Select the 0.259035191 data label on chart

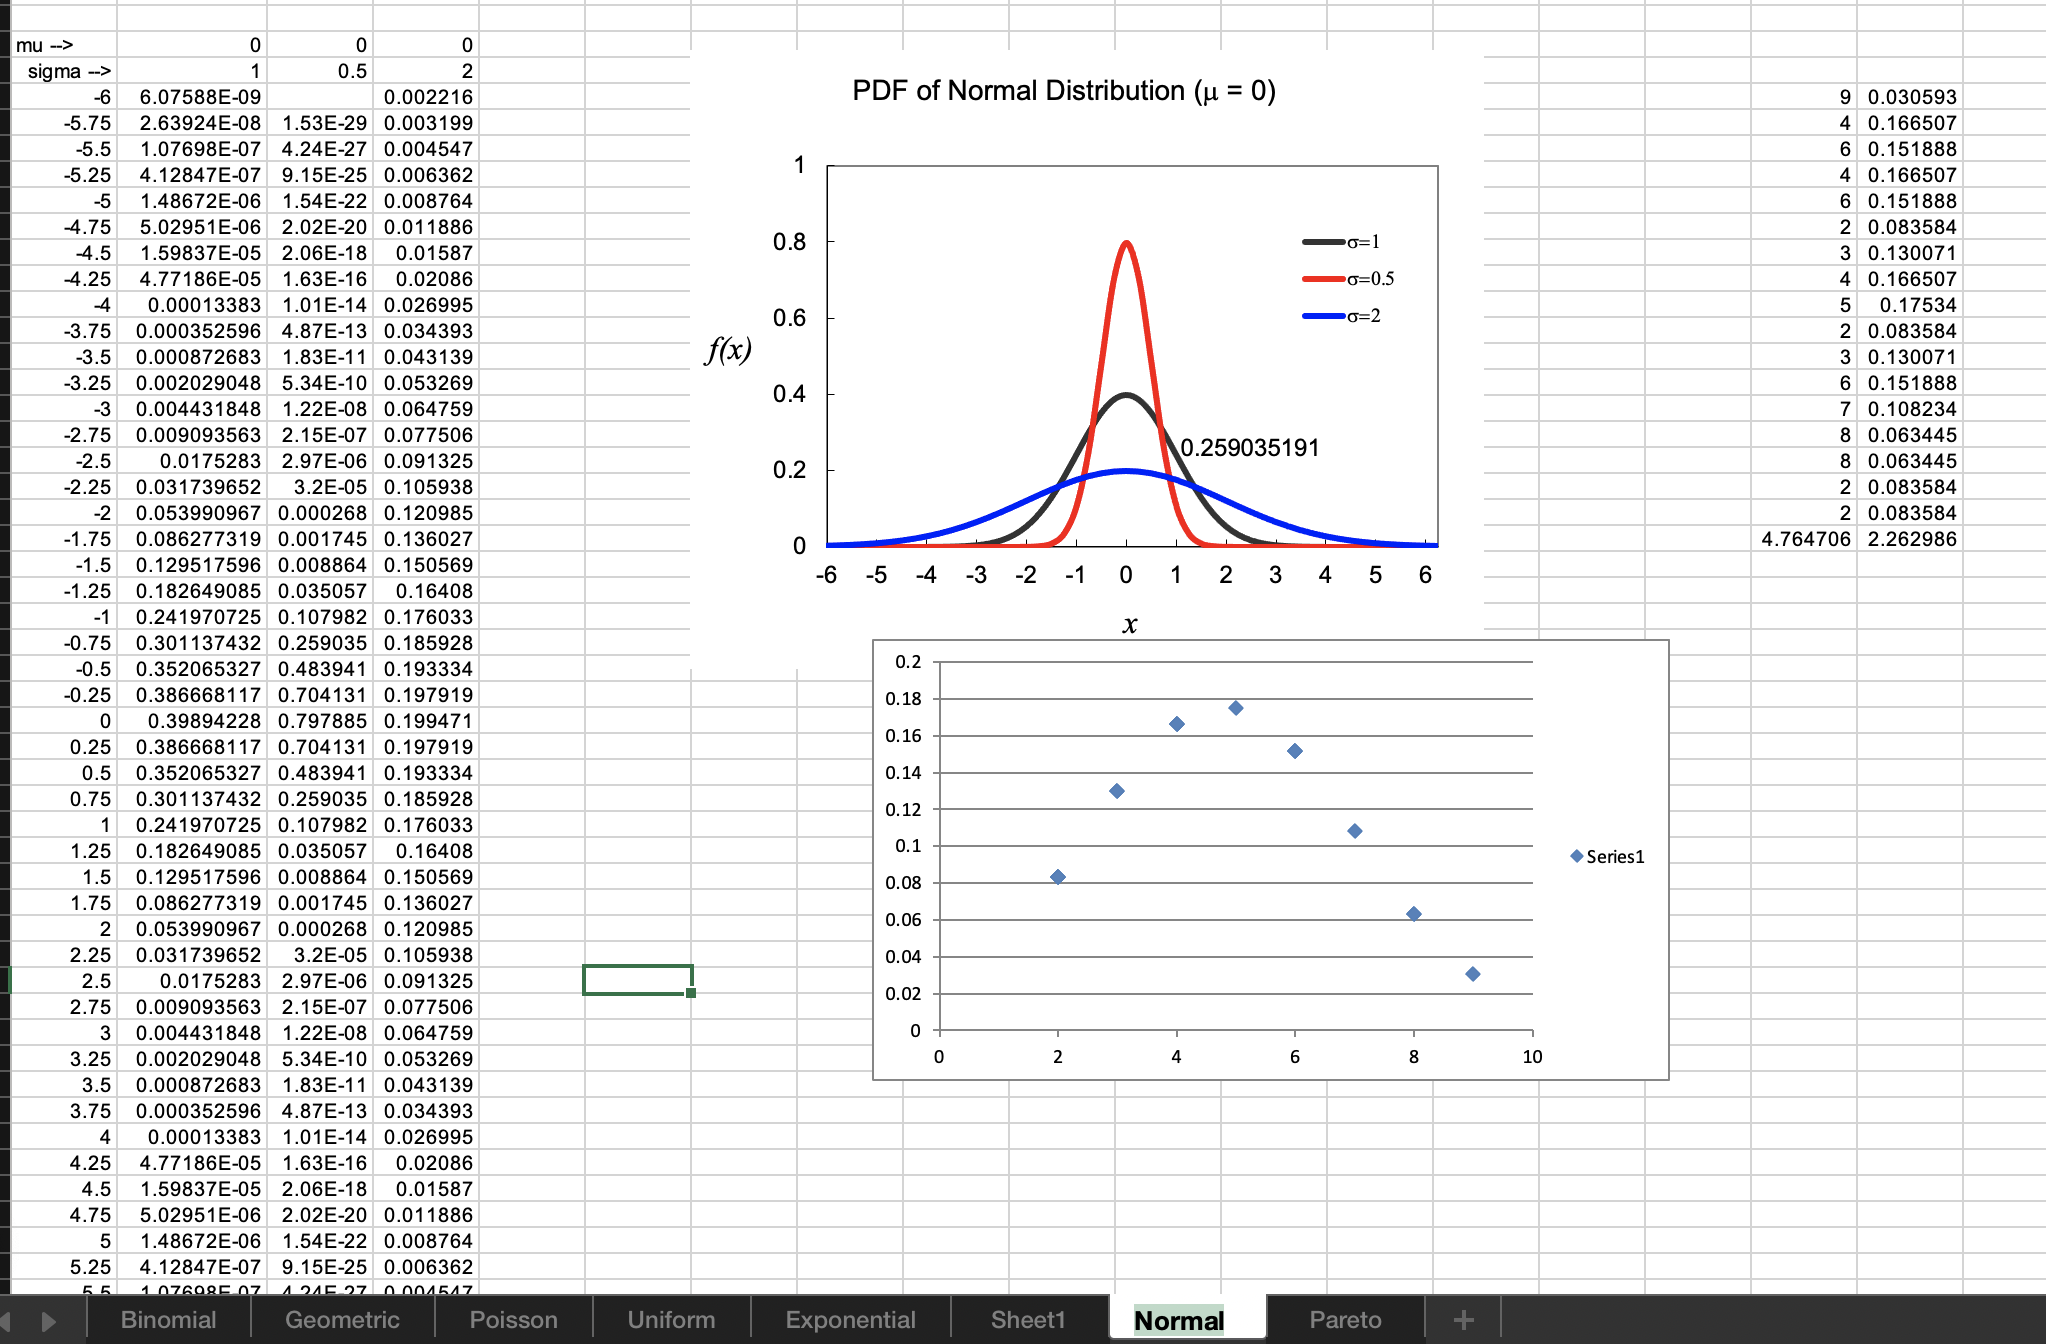pyautogui.click(x=1250, y=448)
